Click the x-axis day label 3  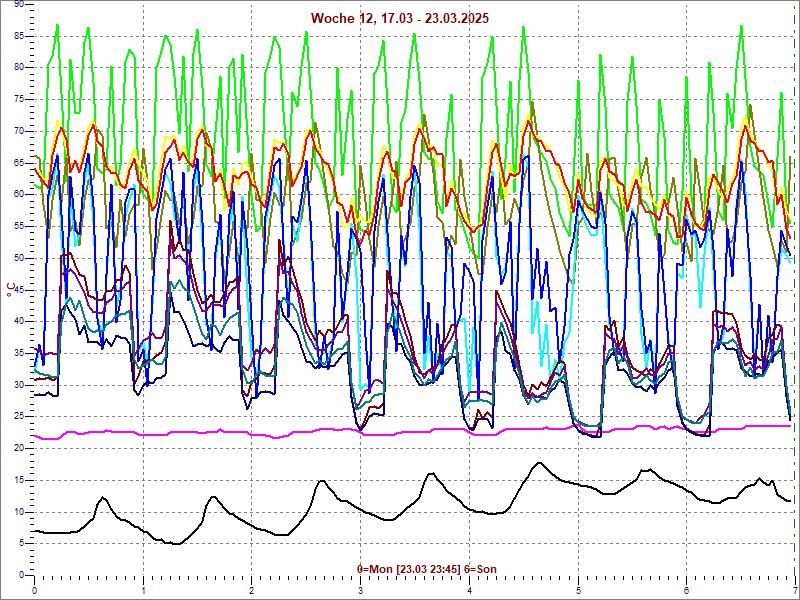click(361, 591)
